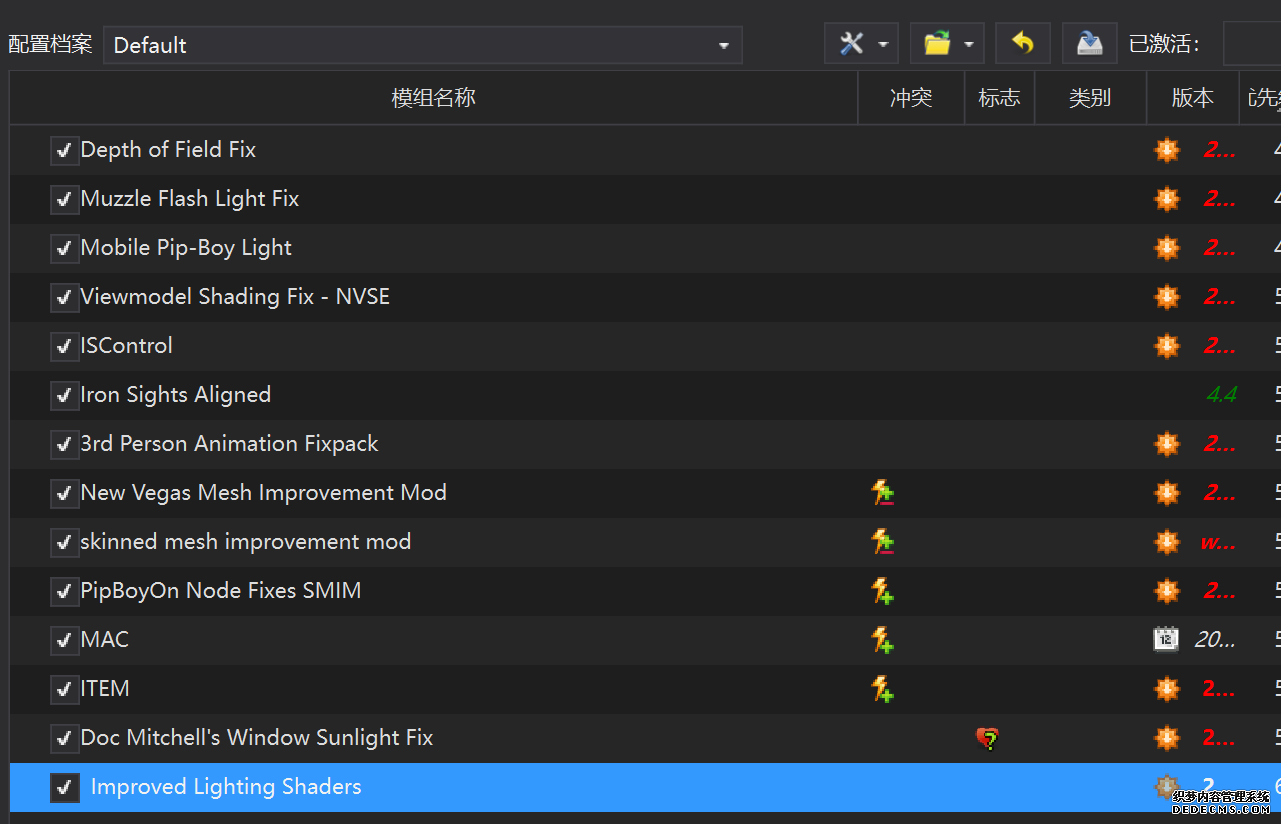Click the wrench and screwdriver tools icon
Image resolution: width=1281 pixels, height=824 pixels.
851,44
